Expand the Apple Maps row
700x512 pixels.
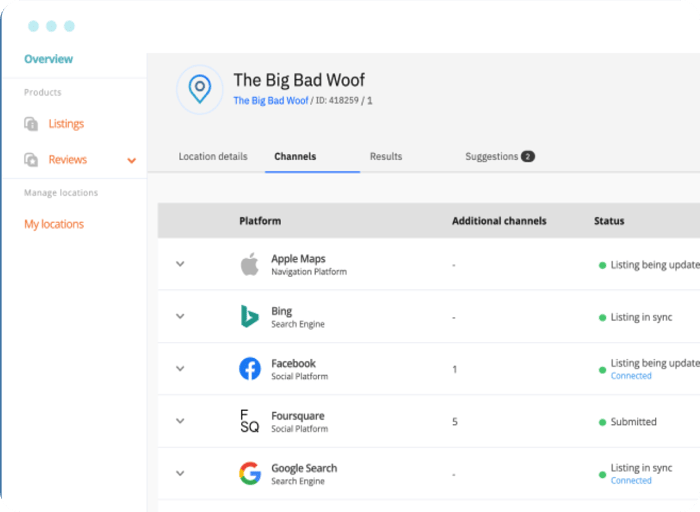pyautogui.click(x=180, y=264)
